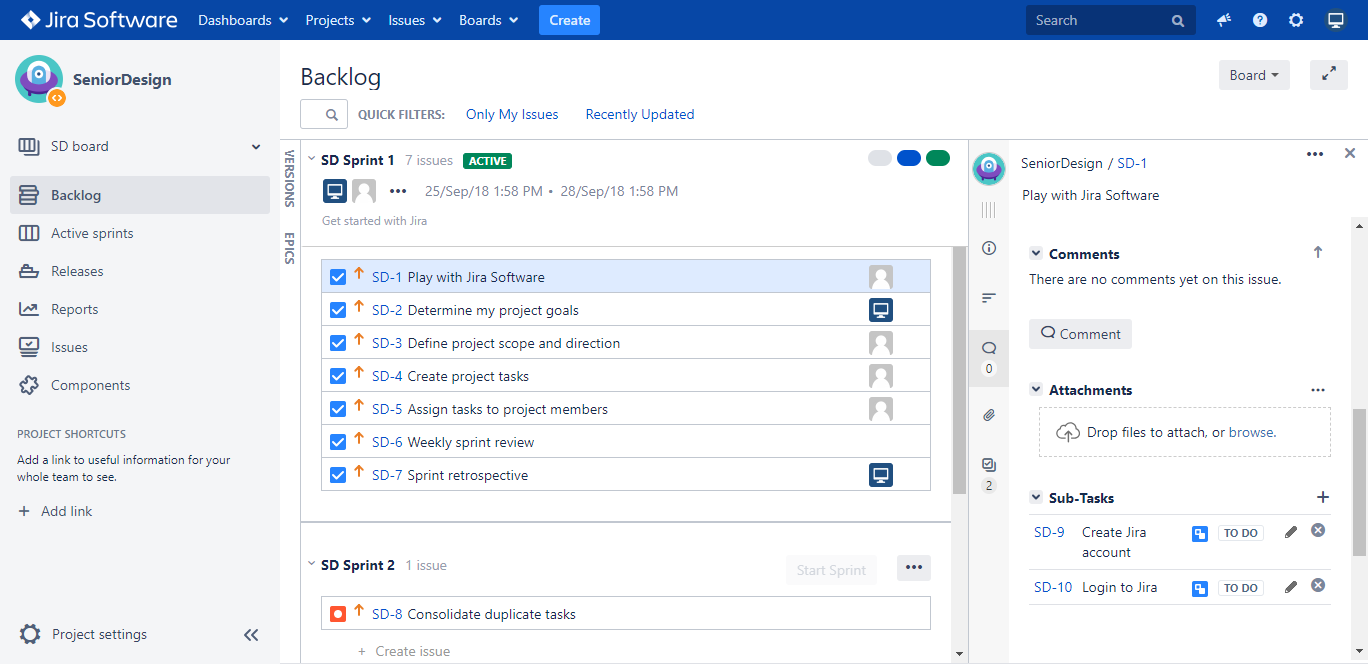Edit sub-task SD-9 using the pencil icon

click(x=1290, y=532)
